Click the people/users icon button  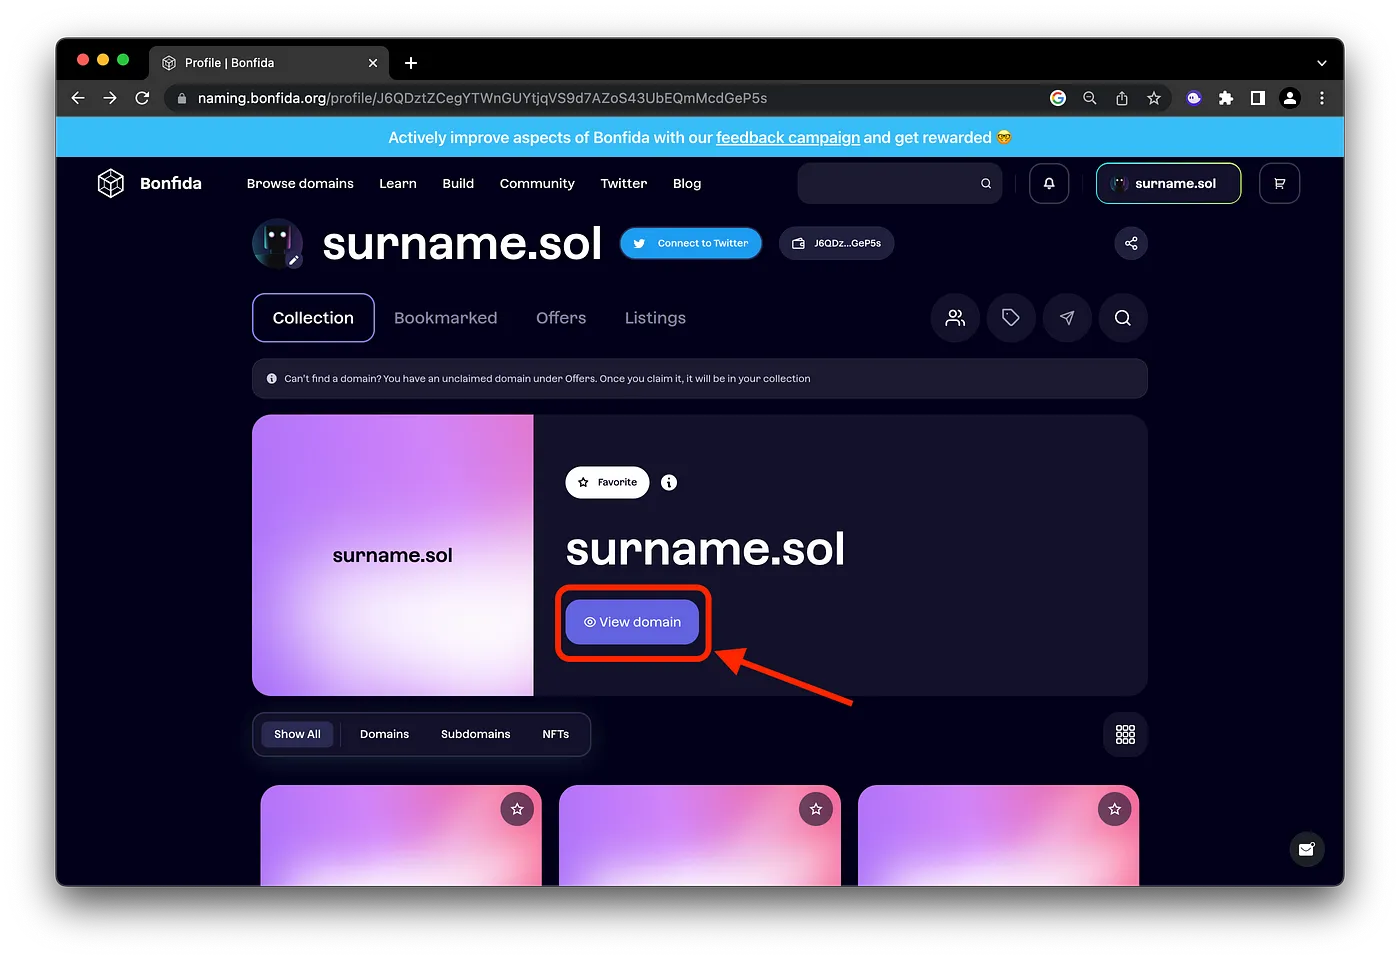tap(955, 318)
